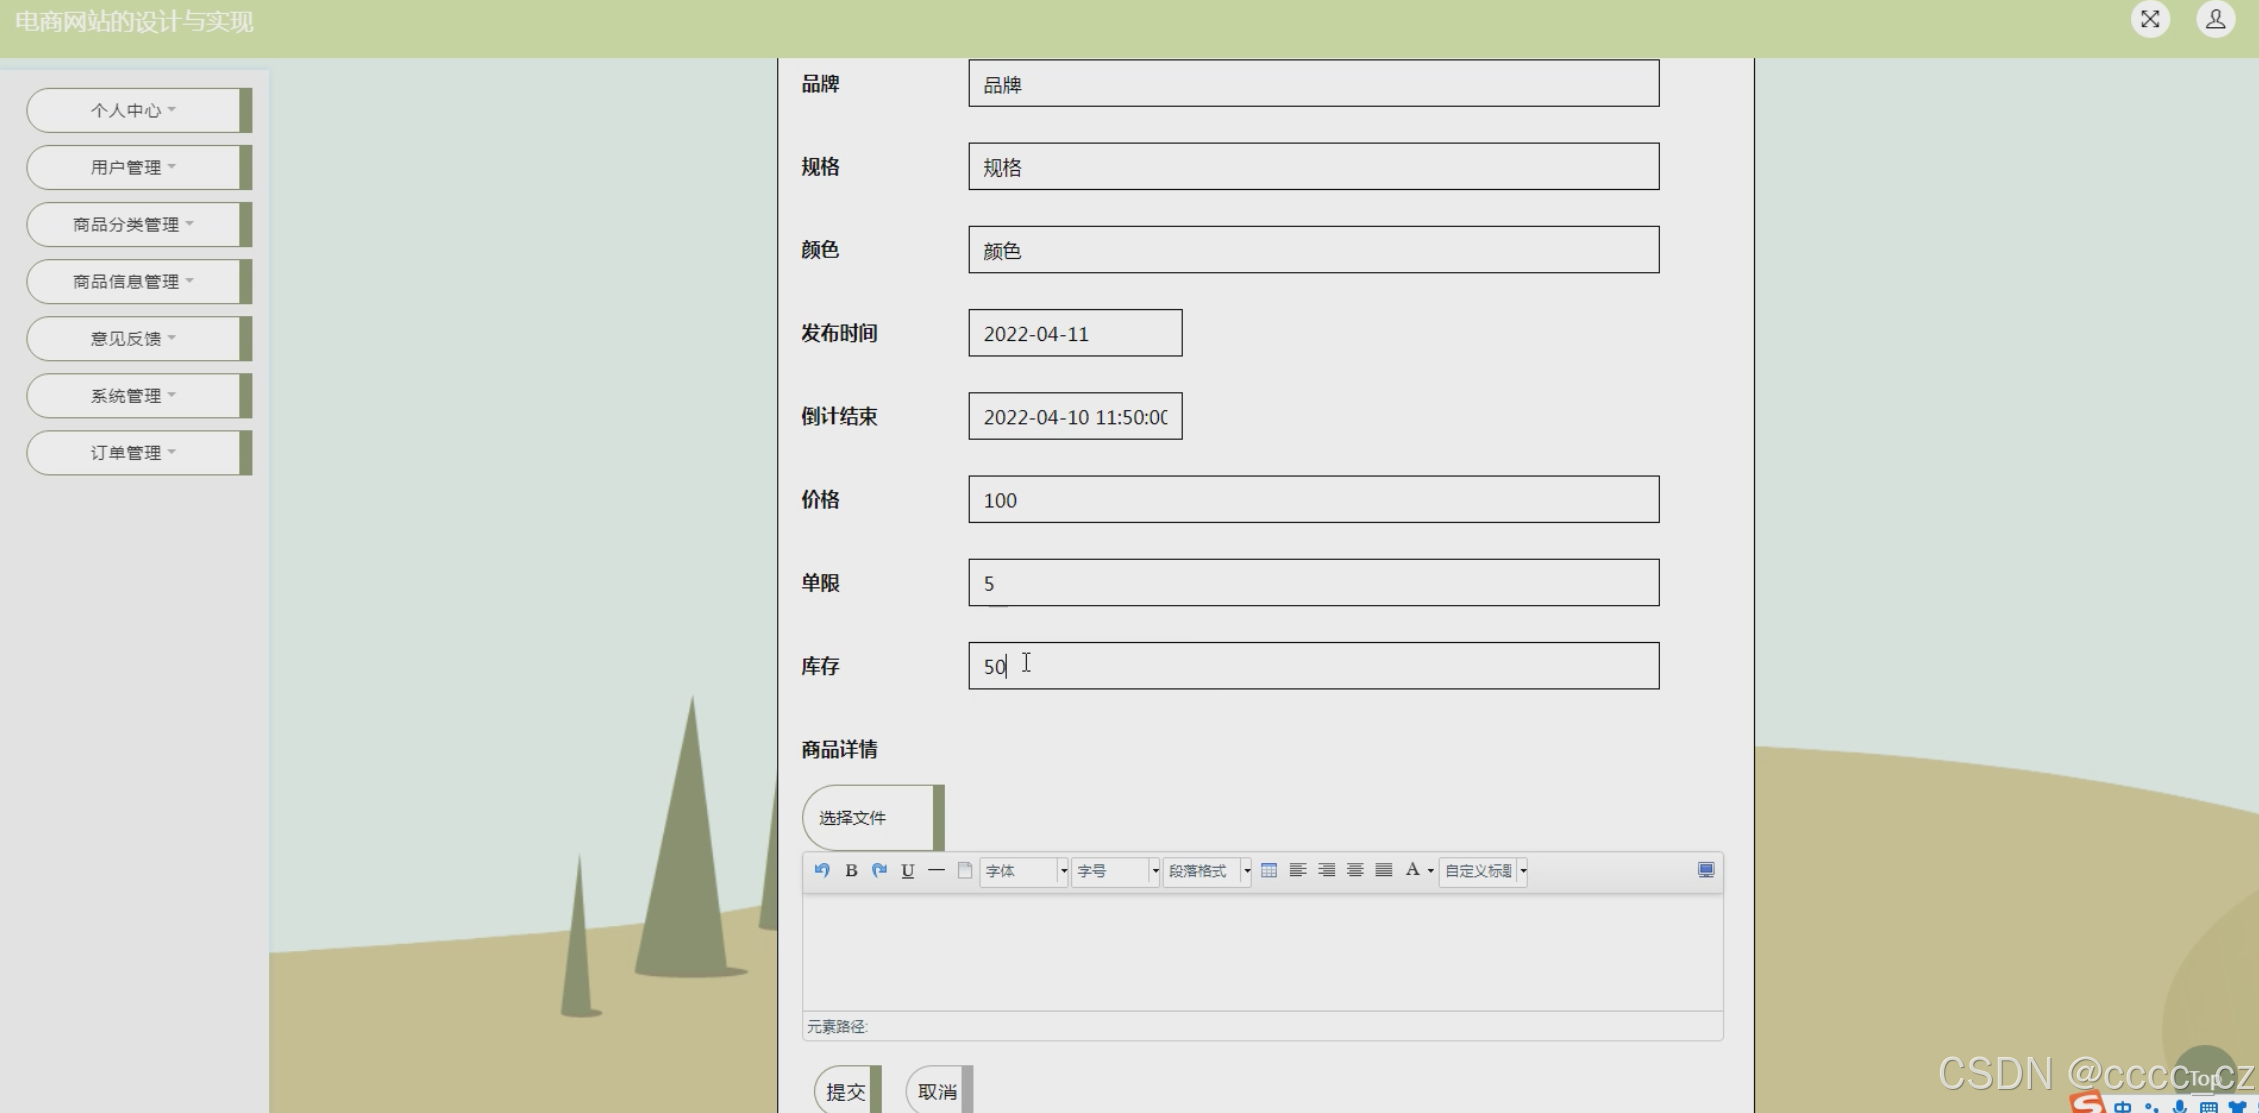Open font color picker arrow
Image resolution: width=2259 pixels, height=1113 pixels.
tap(1431, 871)
